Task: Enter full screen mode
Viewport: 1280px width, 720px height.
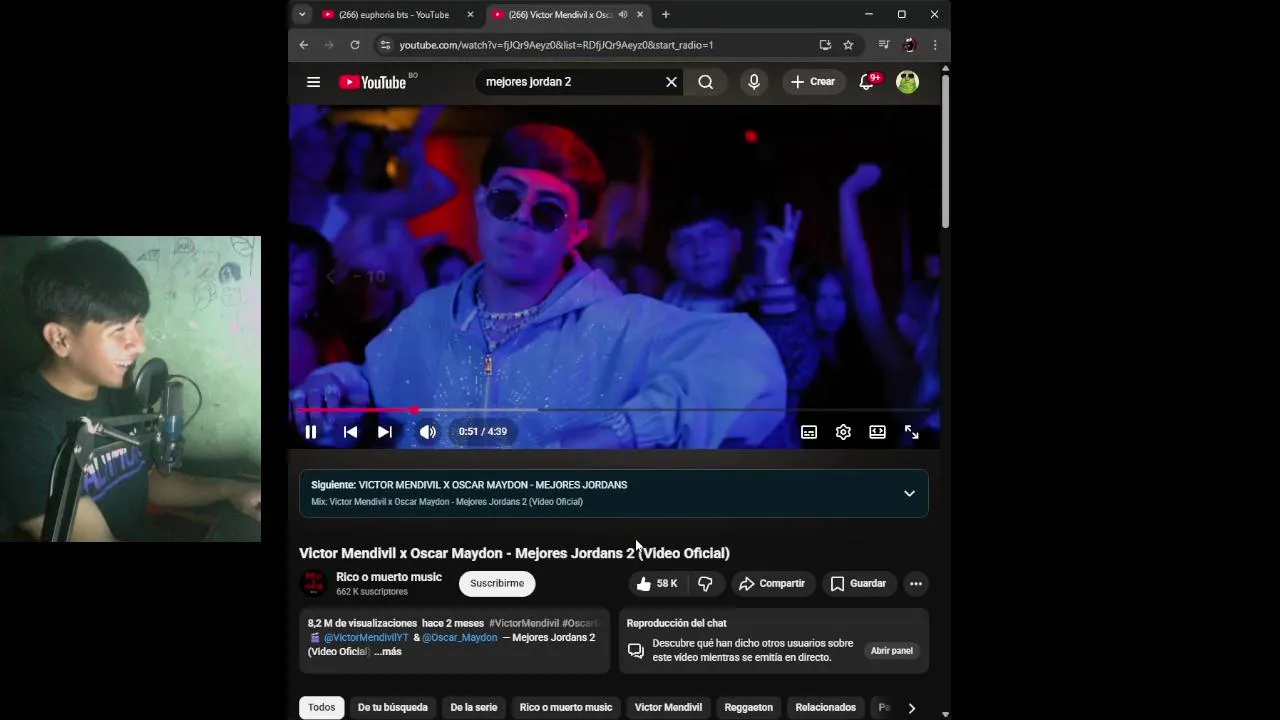Action: pyautogui.click(x=912, y=432)
